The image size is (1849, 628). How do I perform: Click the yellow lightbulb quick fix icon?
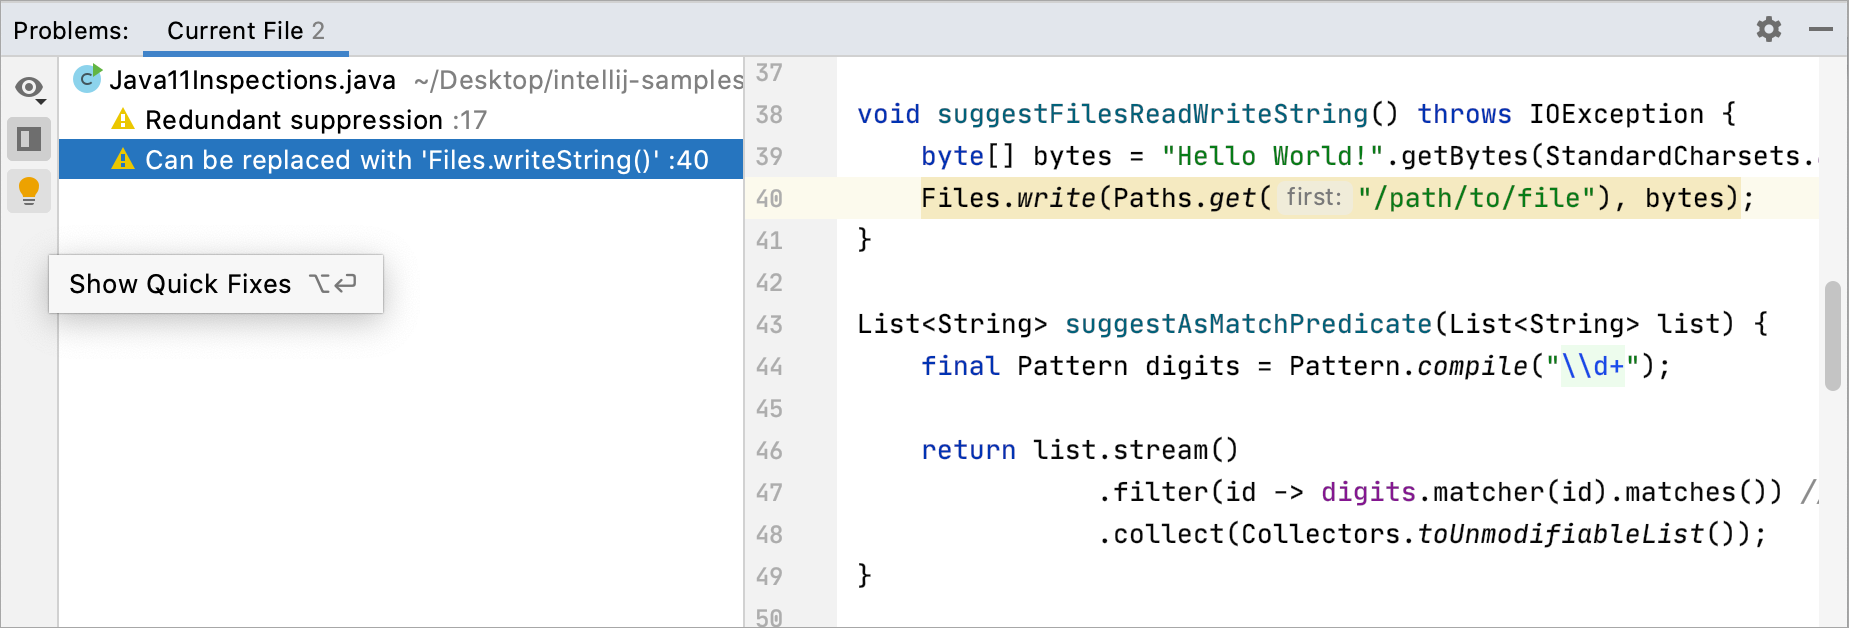pyautogui.click(x=29, y=191)
